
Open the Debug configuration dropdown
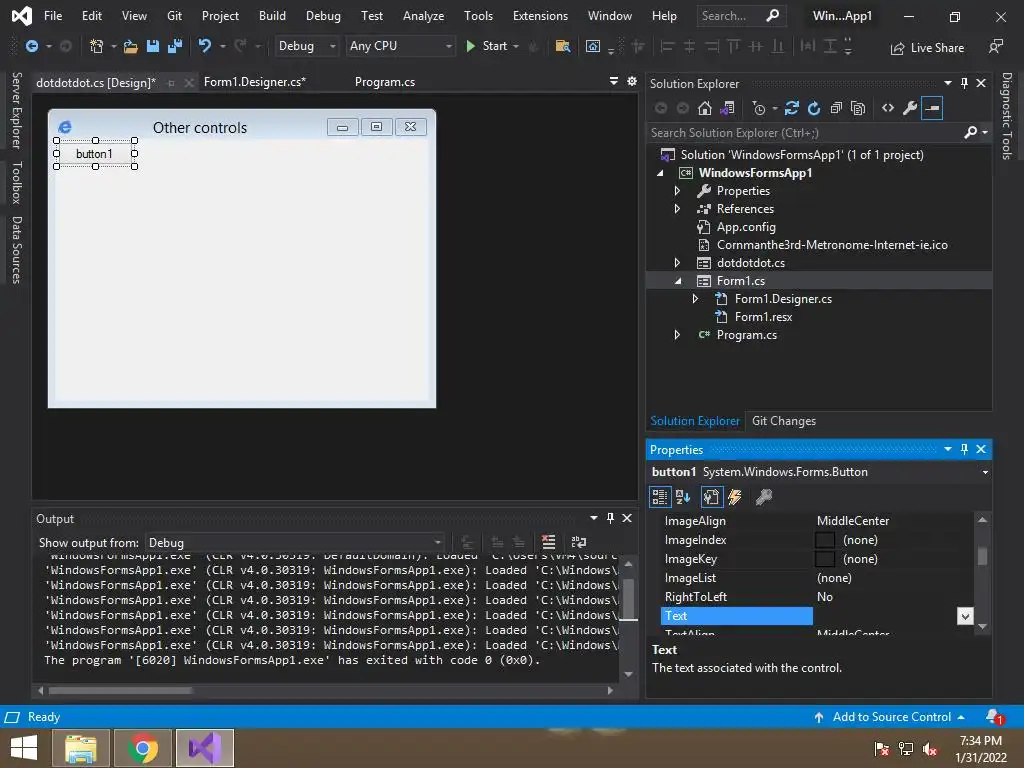coord(306,46)
